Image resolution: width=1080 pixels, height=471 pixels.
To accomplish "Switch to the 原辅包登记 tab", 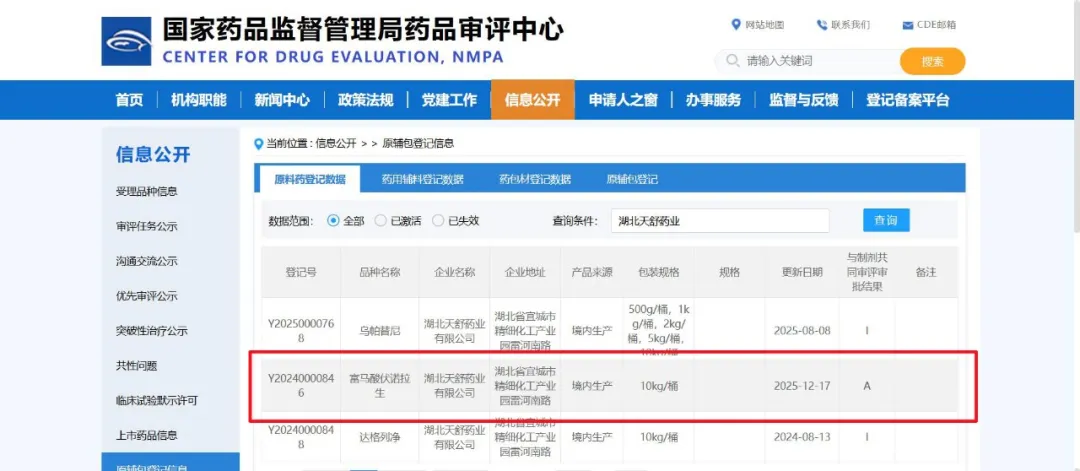I will tap(631, 180).
